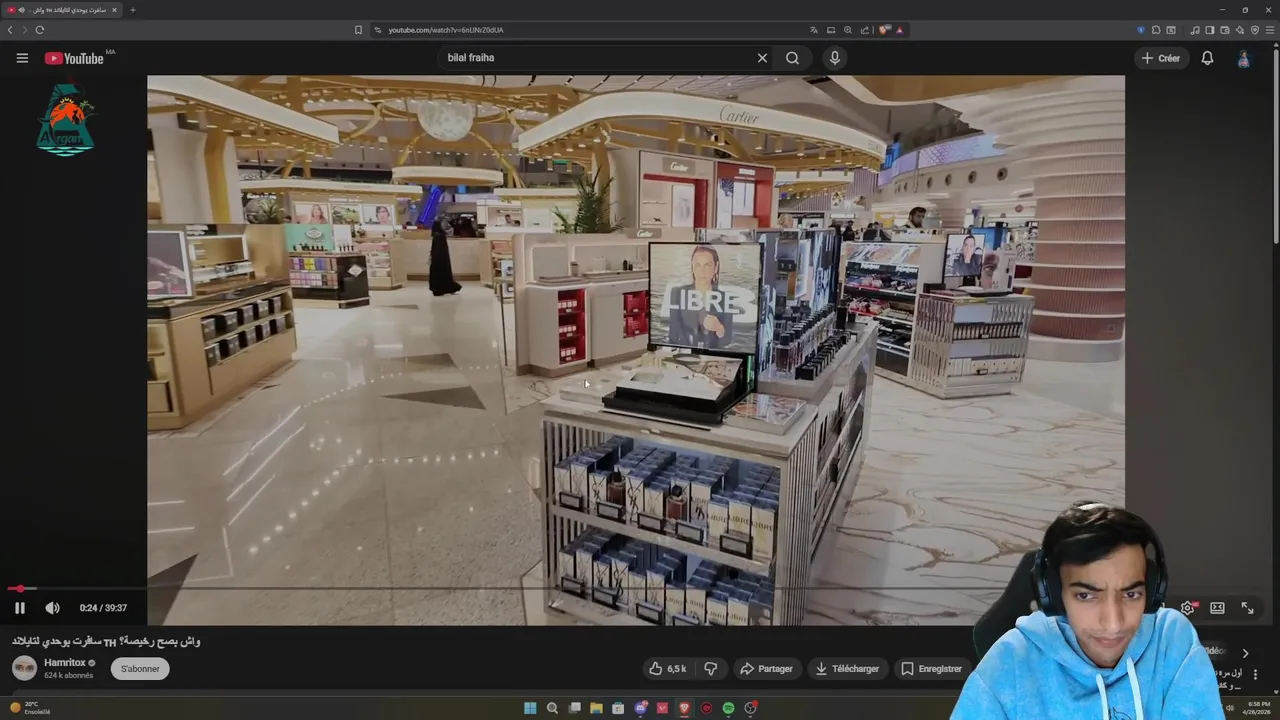Submit search with the magnifier icon
This screenshot has width=1280, height=720.
coord(792,58)
